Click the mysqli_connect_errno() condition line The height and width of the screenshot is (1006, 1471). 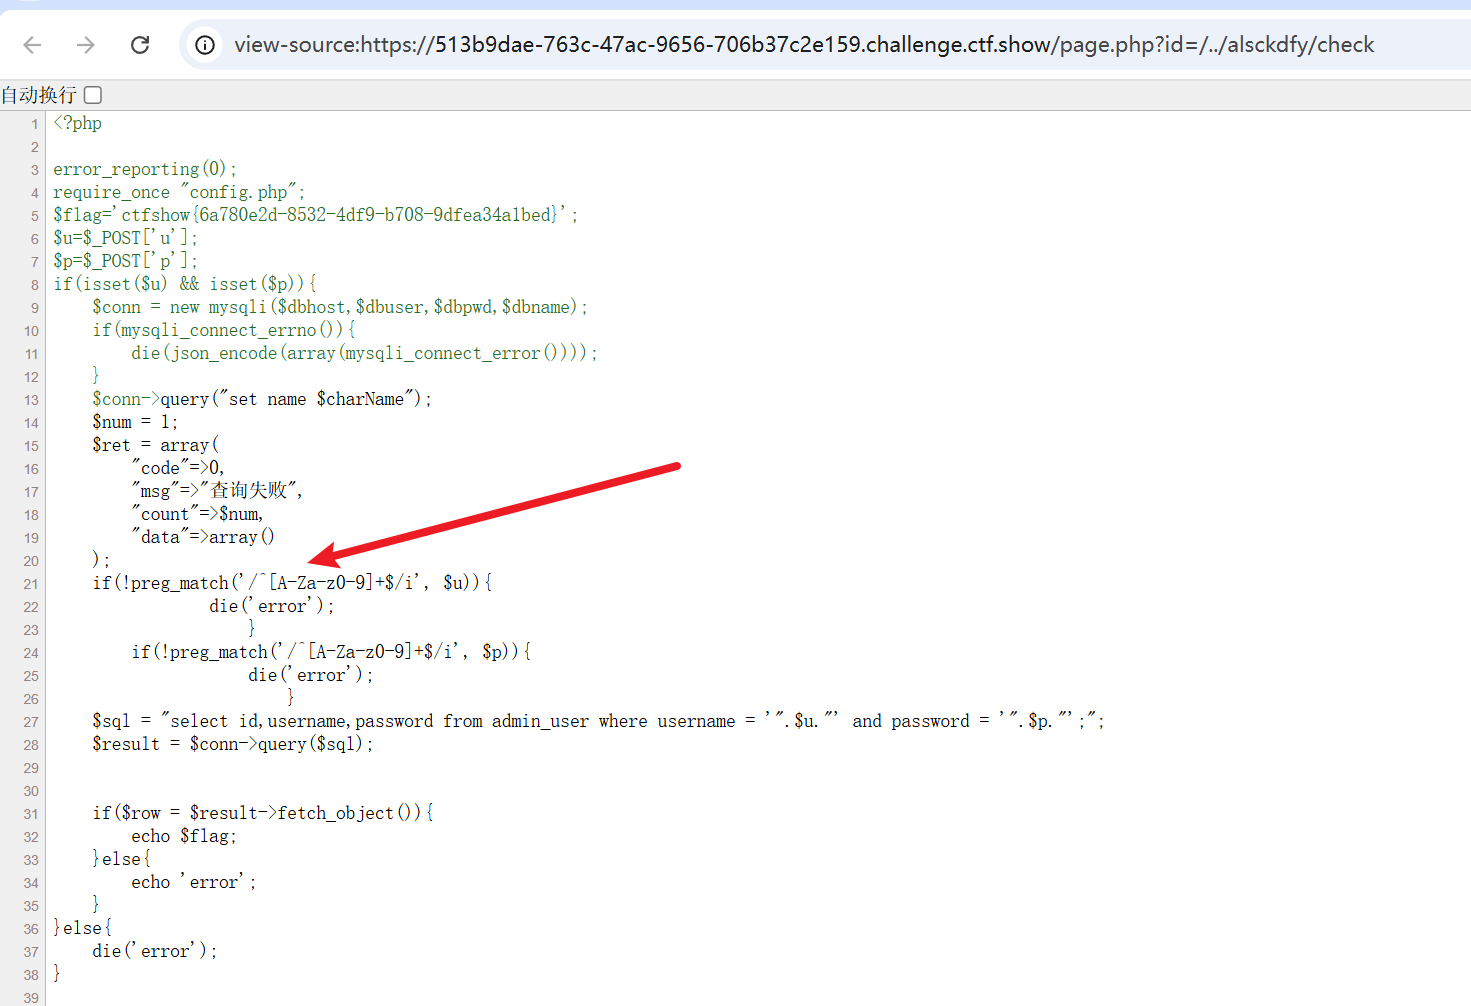(x=224, y=330)
